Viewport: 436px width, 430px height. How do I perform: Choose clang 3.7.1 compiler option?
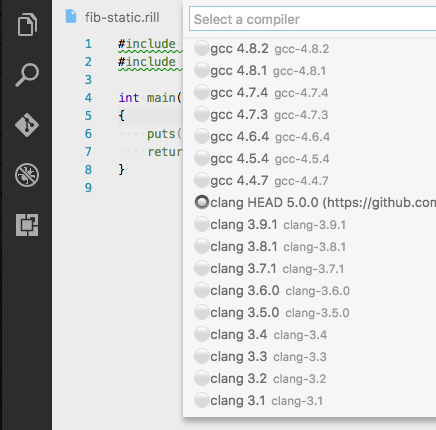pos(309,269)
